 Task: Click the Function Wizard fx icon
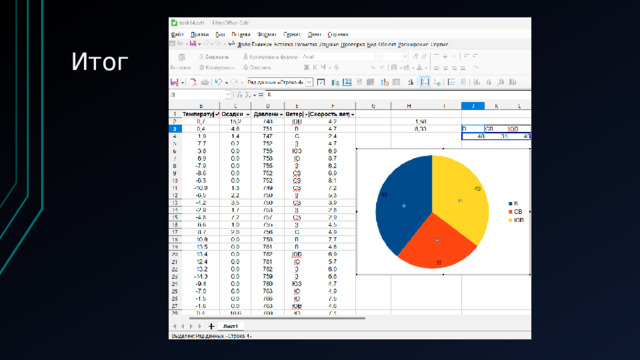[240, 95]
